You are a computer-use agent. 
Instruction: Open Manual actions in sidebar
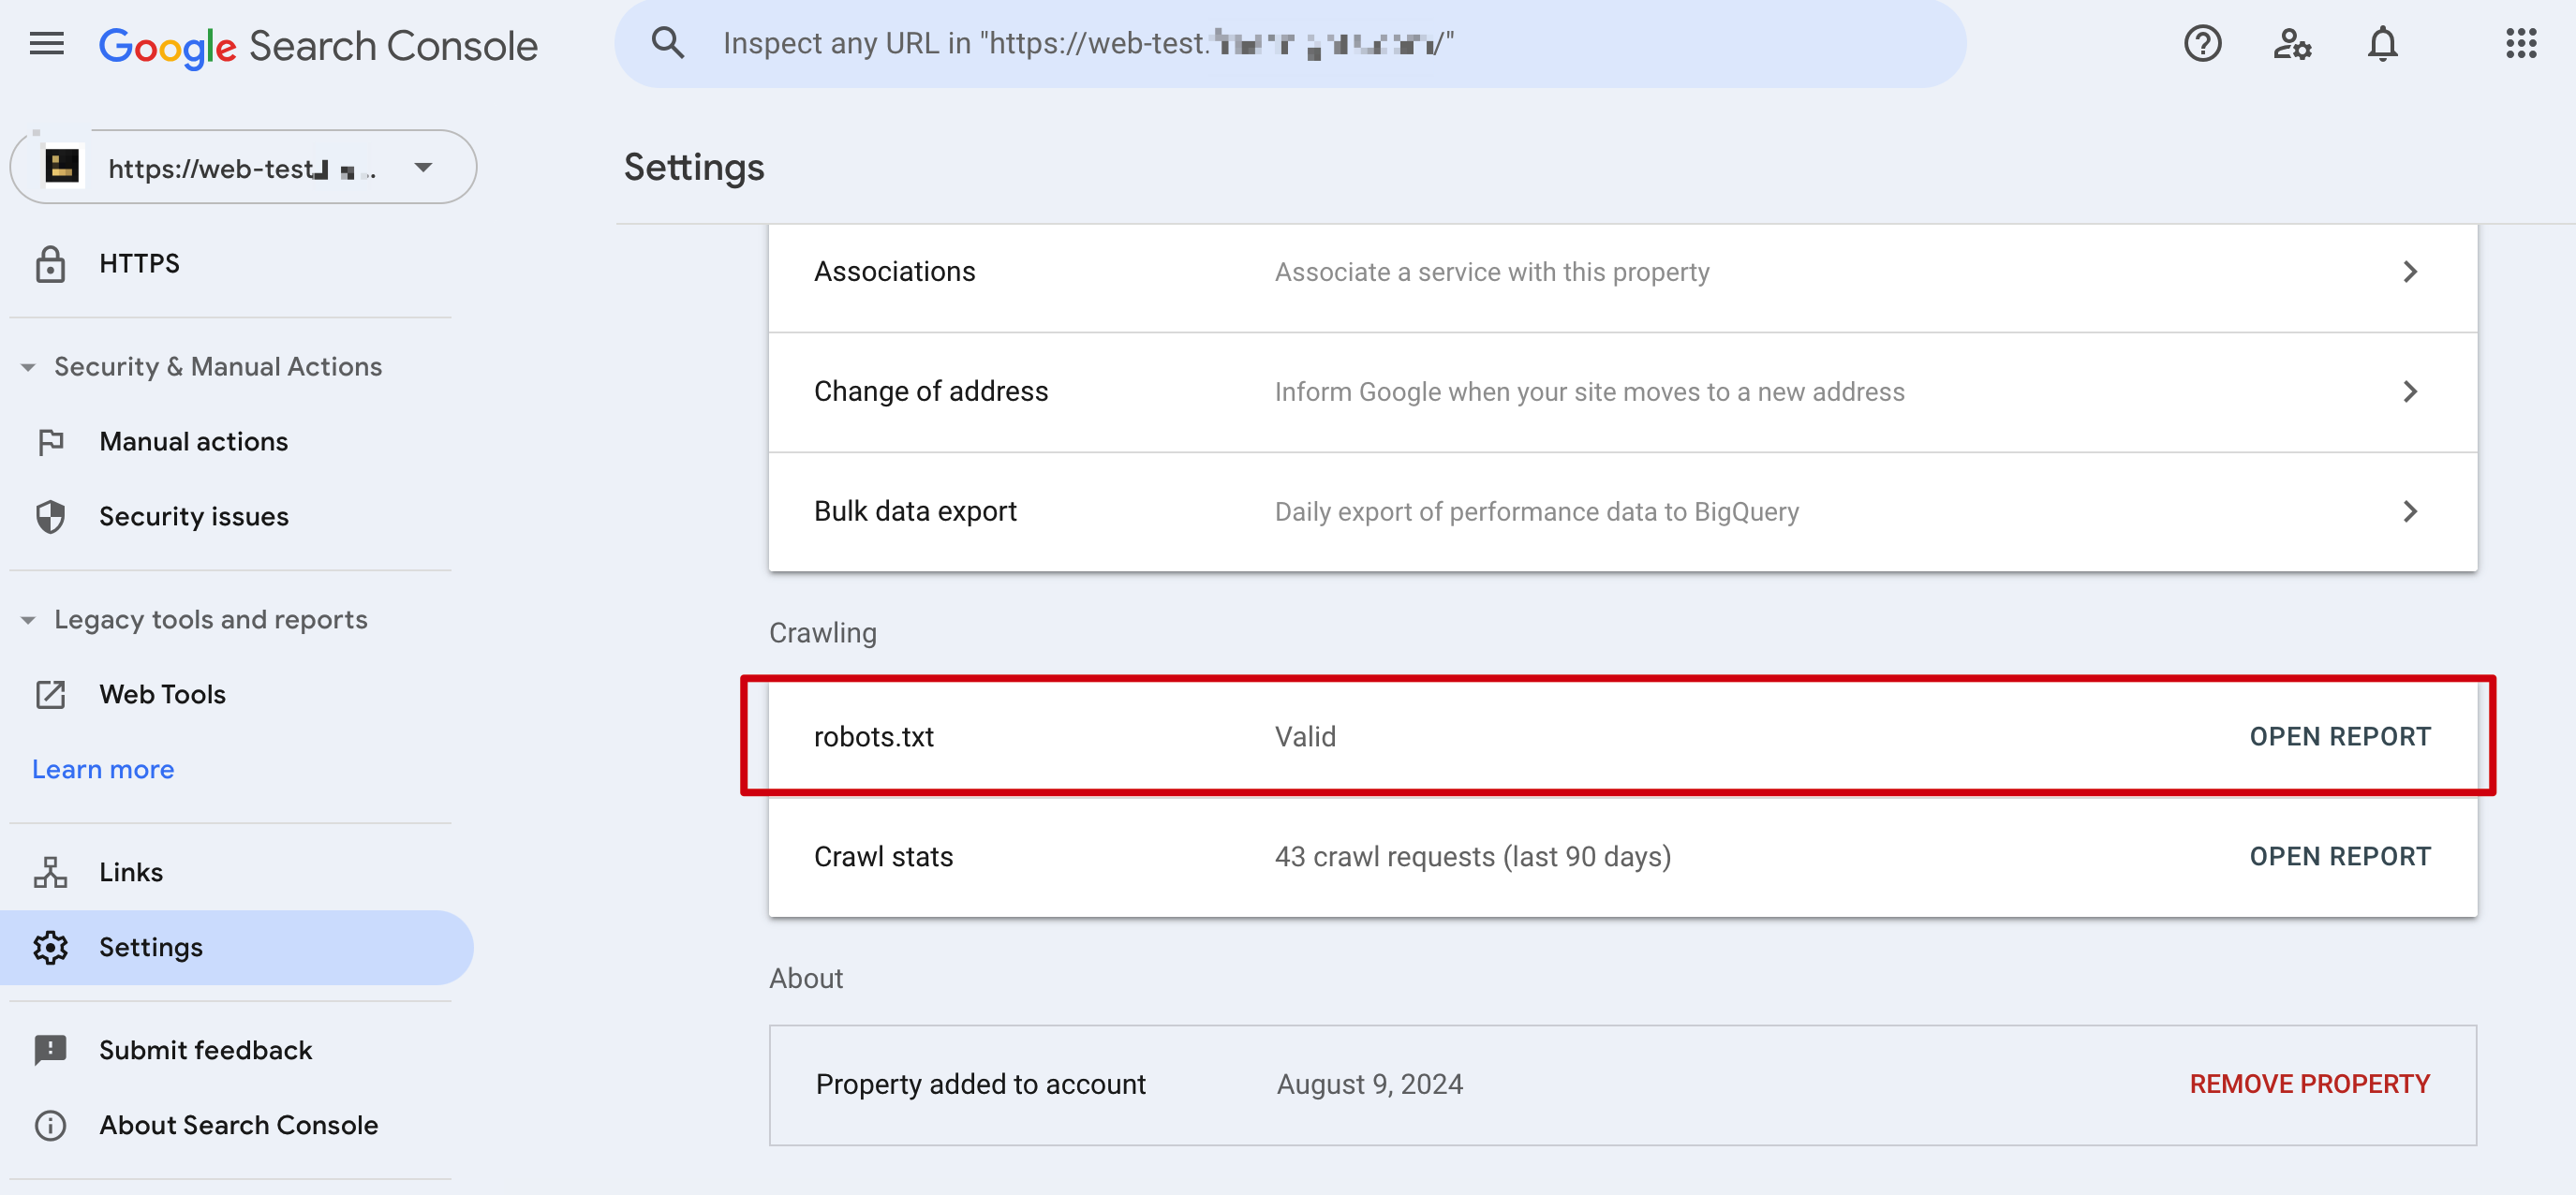point(193,442)
